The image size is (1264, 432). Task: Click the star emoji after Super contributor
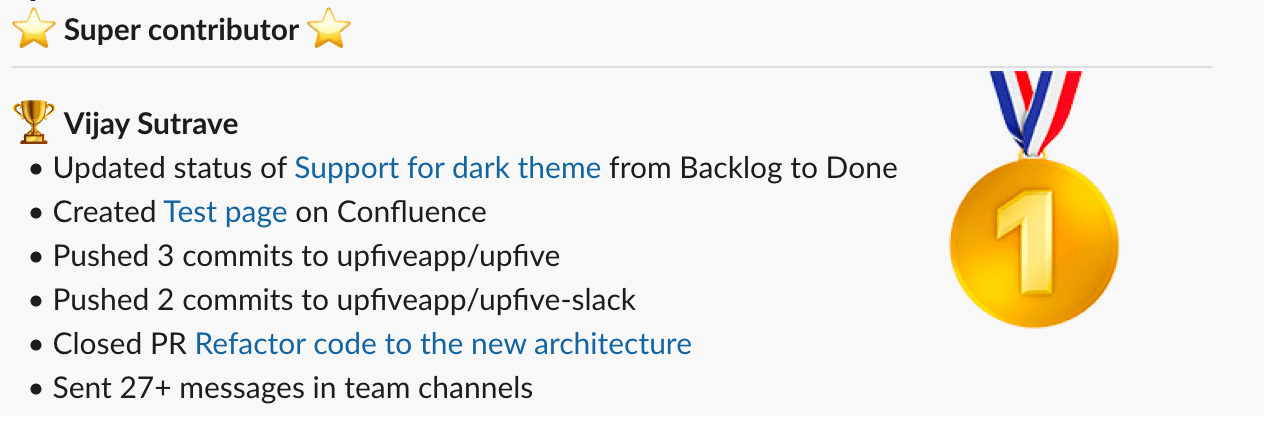tap(329, 30)
